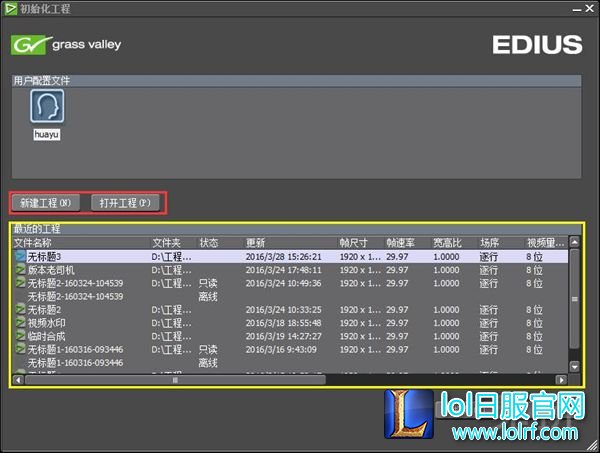Select the 无标题2 project entry
Screen dimensions: 600x453
click(290, 310)
